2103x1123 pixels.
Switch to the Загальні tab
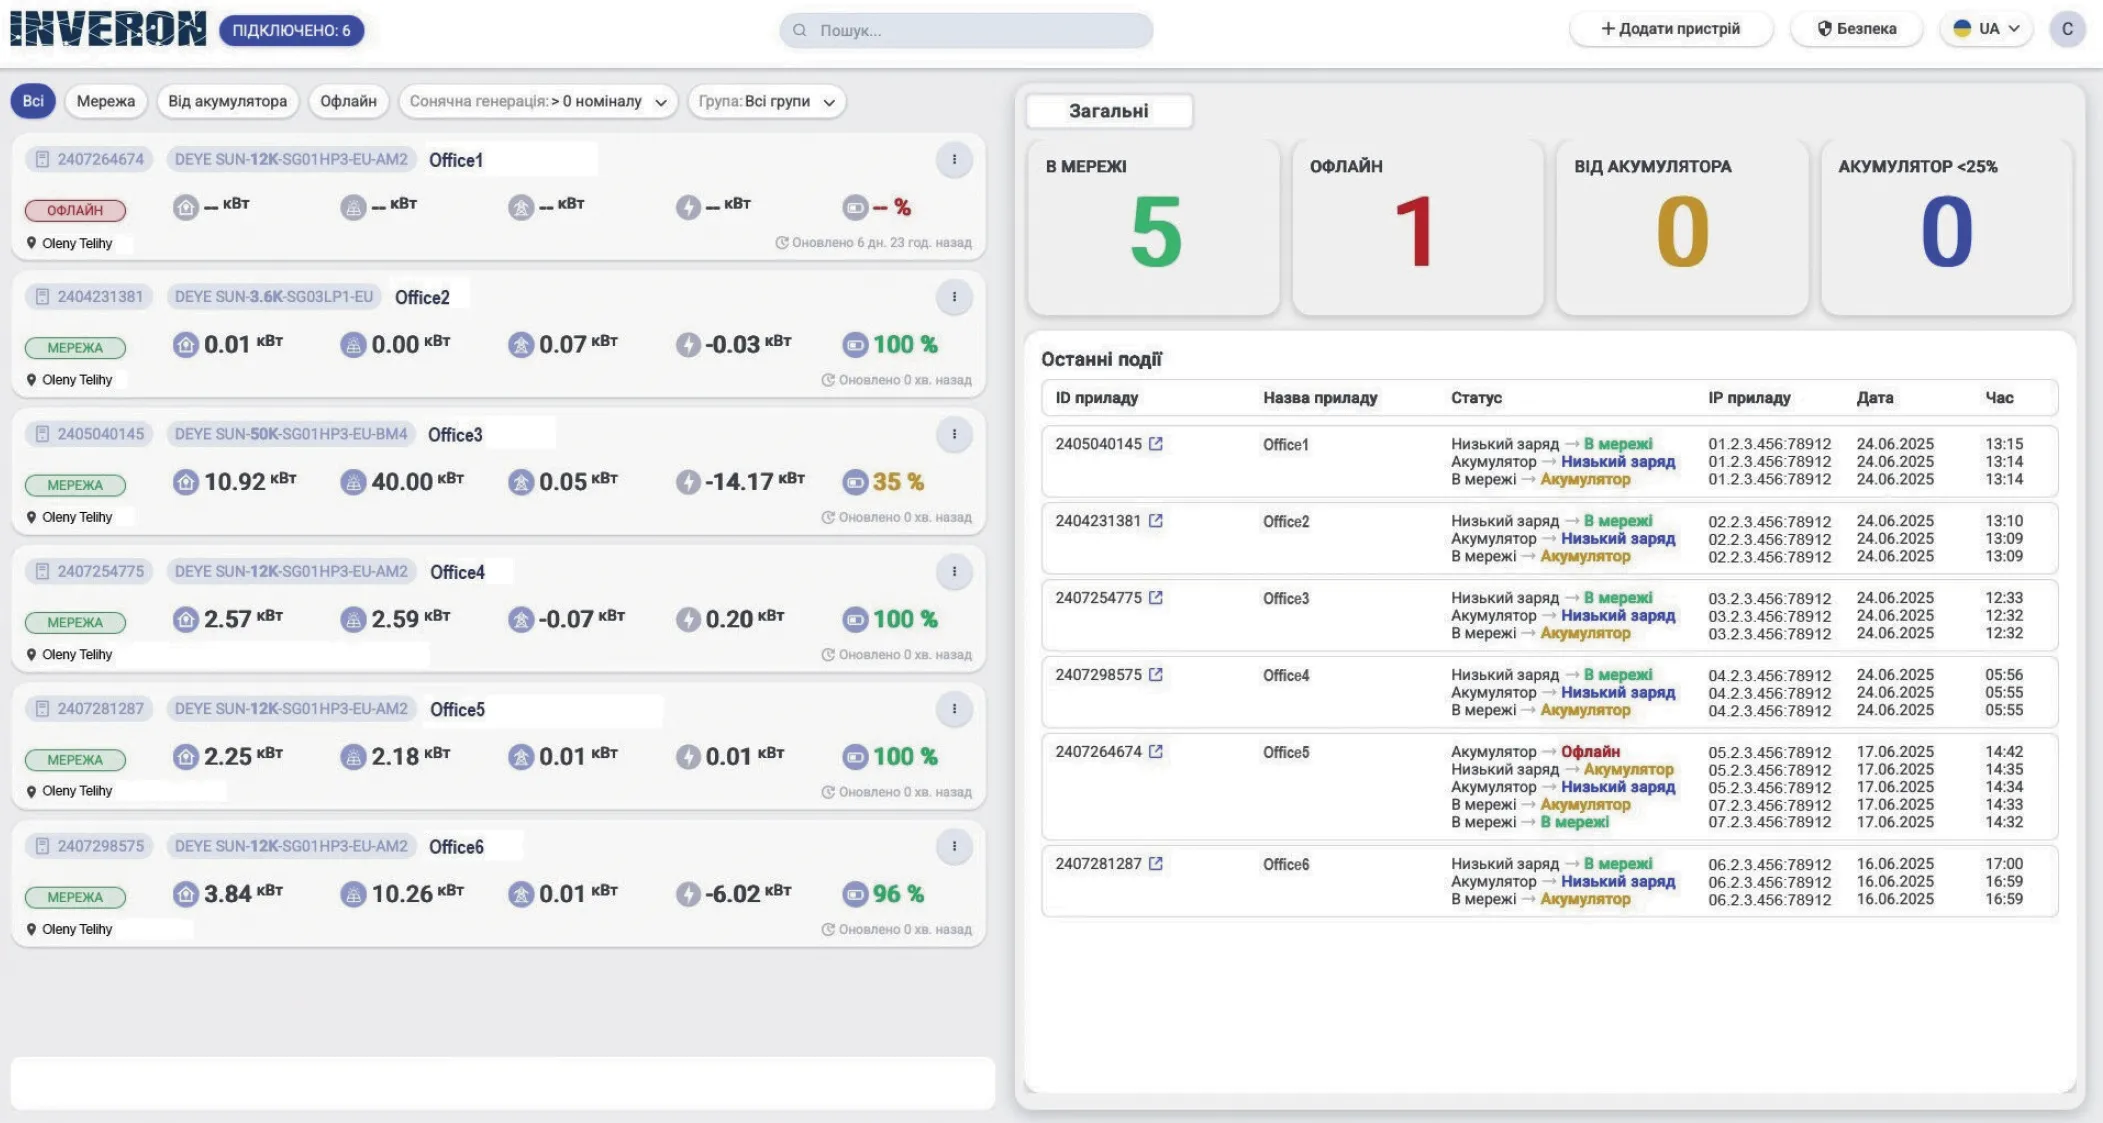coord(1109,111)
